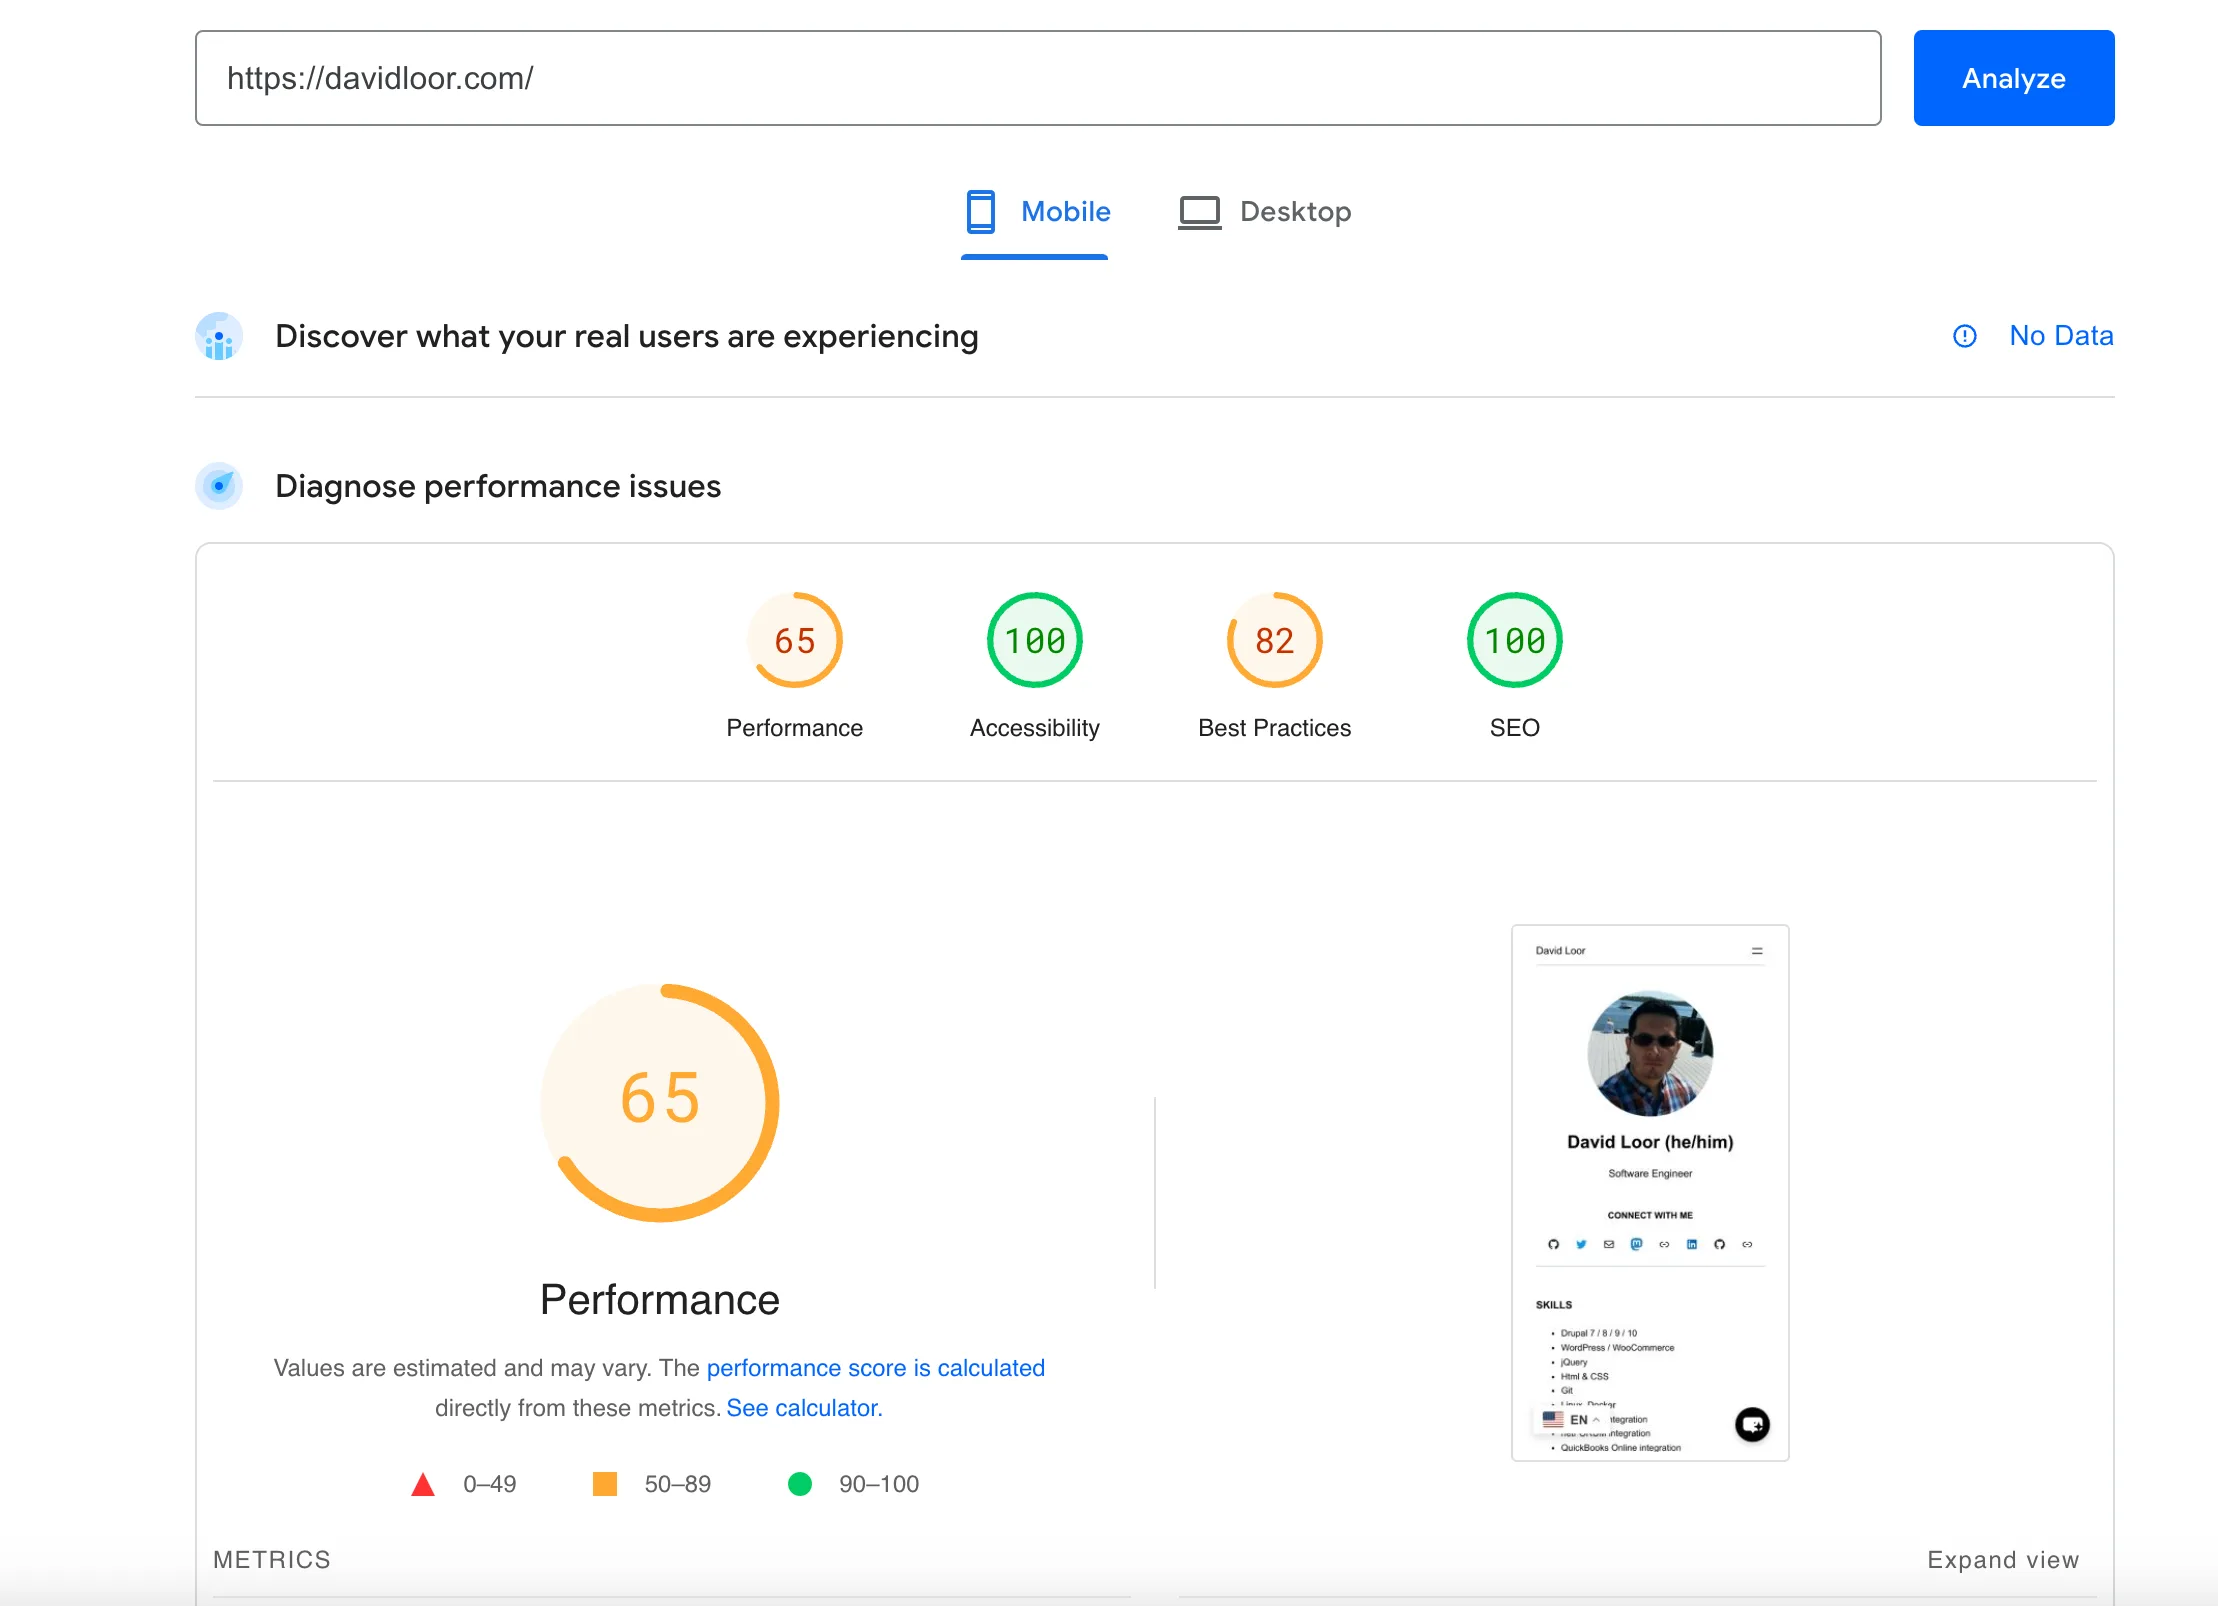Select the 100 SEO score gauge
The height and width of the screenshot is (1606, 2218).
tap(1515, 640)
